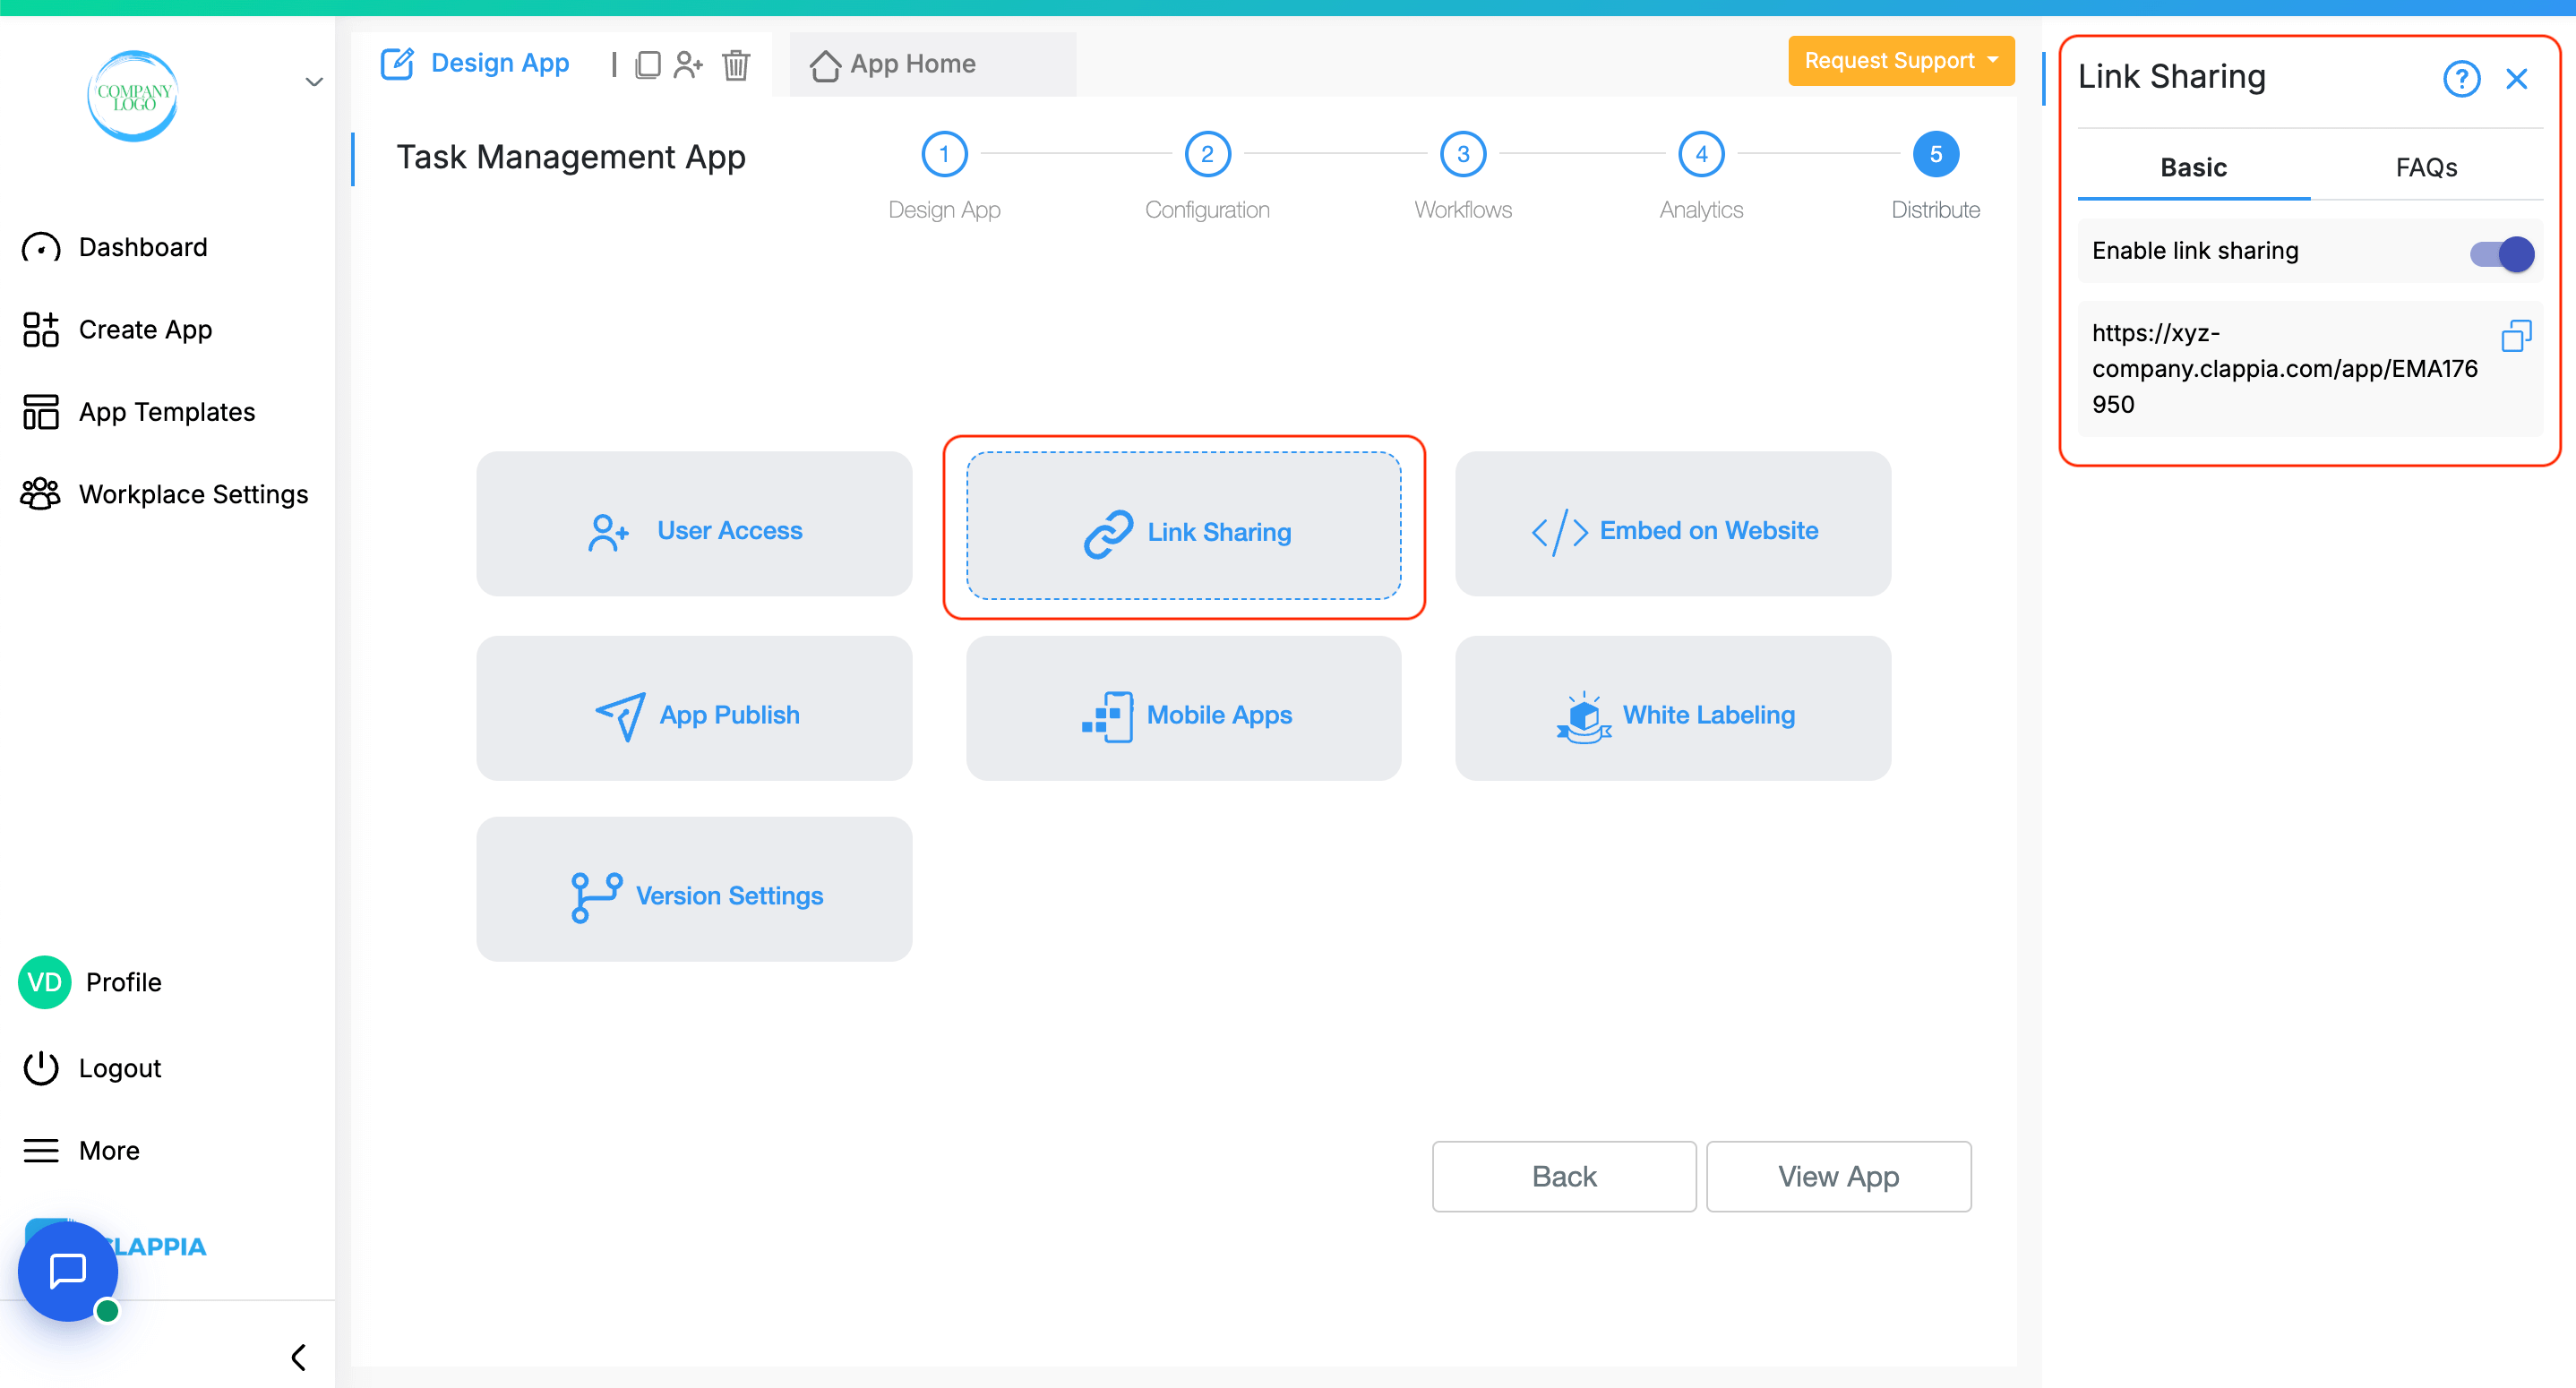Click the add user icon in toolbar
Screen dimensions: 2576x1388
[688, 65]
